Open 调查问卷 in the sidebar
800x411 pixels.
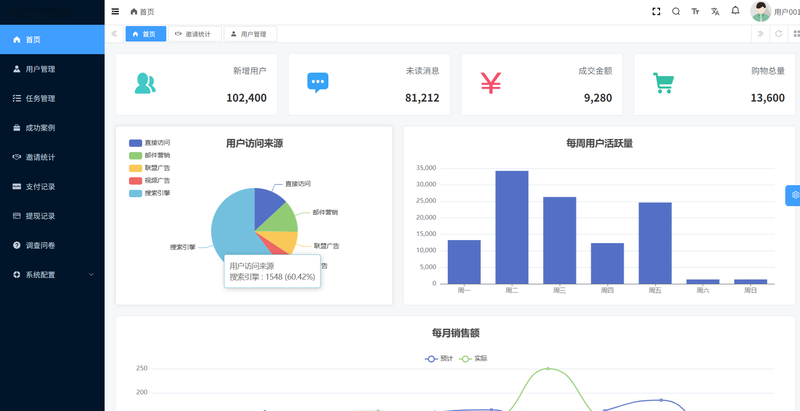coord(52,245)
